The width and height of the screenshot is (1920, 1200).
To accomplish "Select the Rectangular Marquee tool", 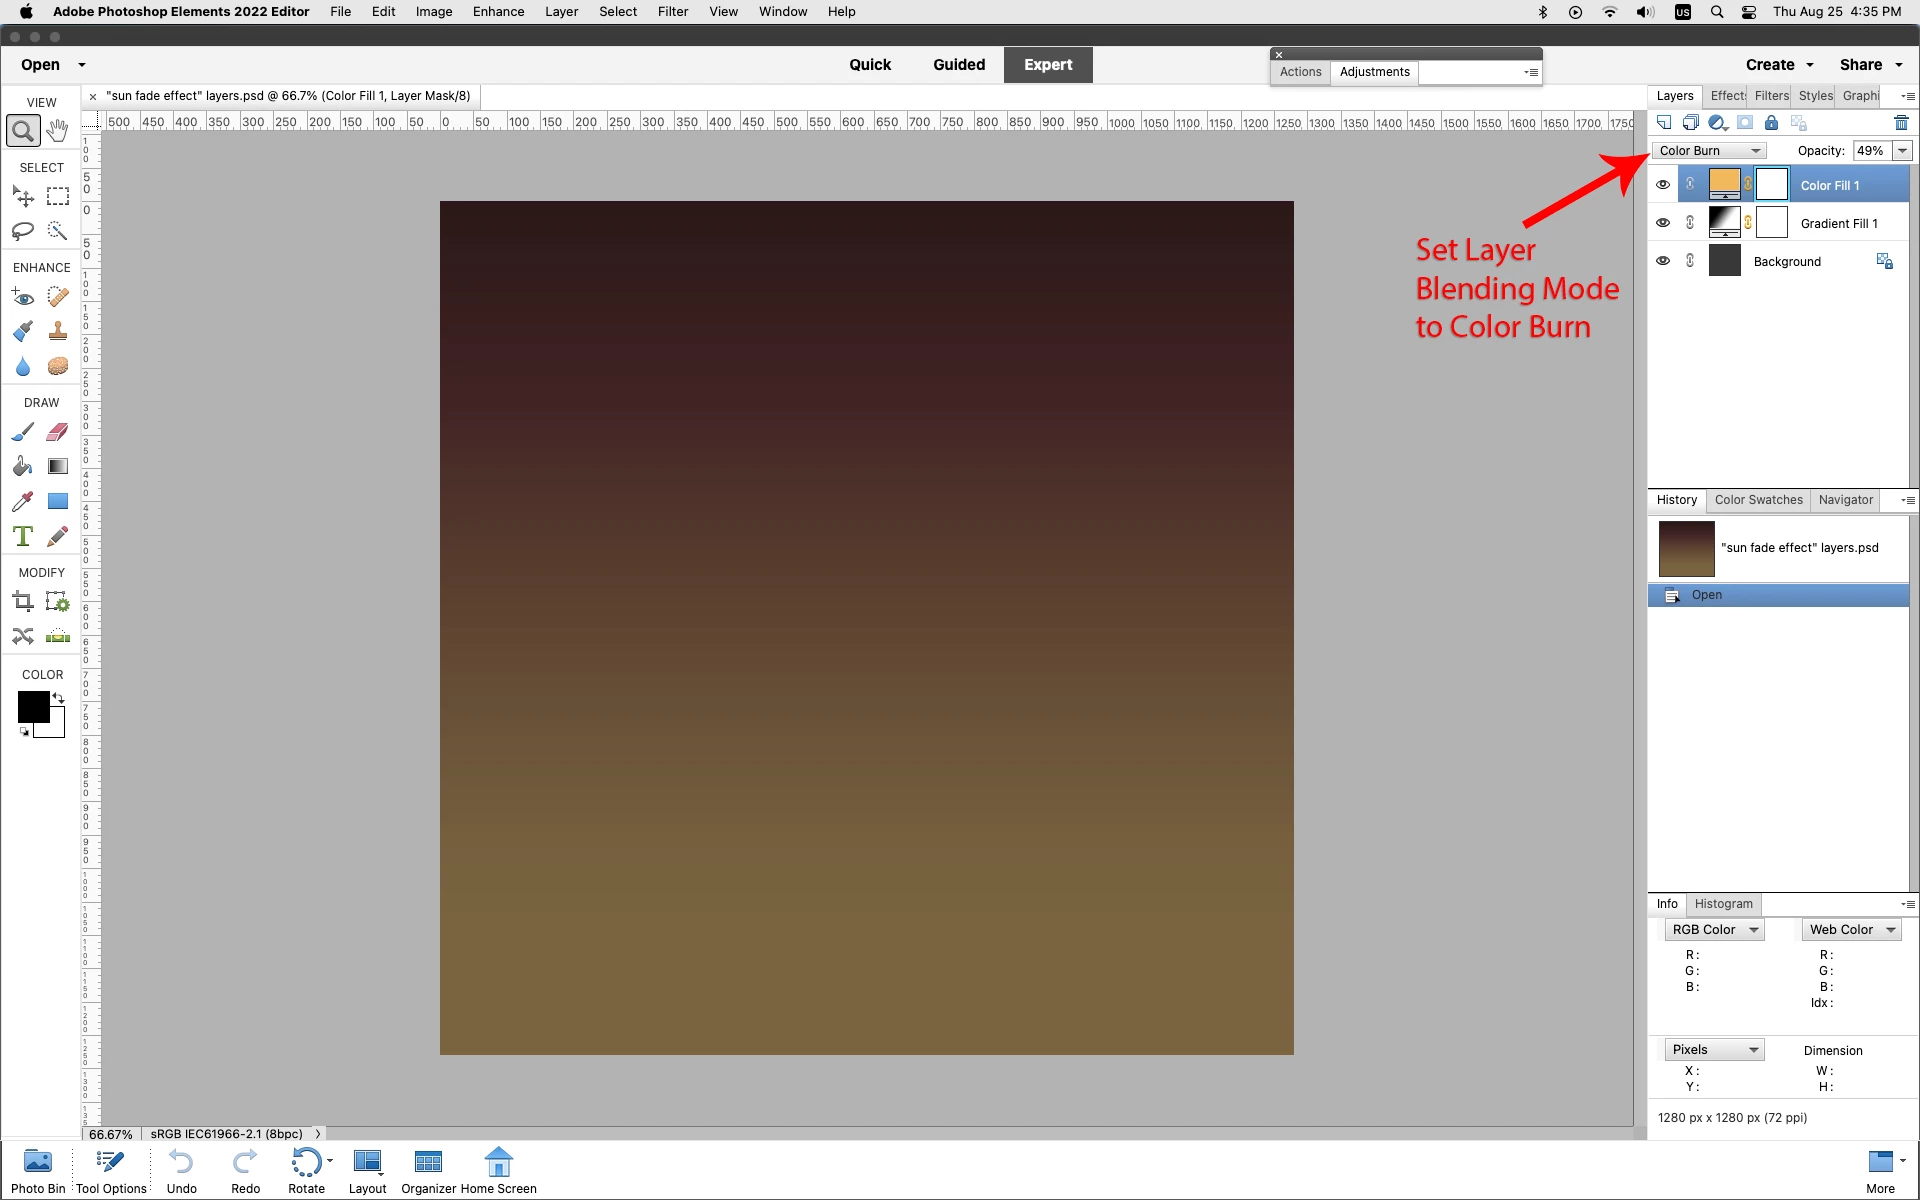I will pyautogui.click(x=58, y=197).
